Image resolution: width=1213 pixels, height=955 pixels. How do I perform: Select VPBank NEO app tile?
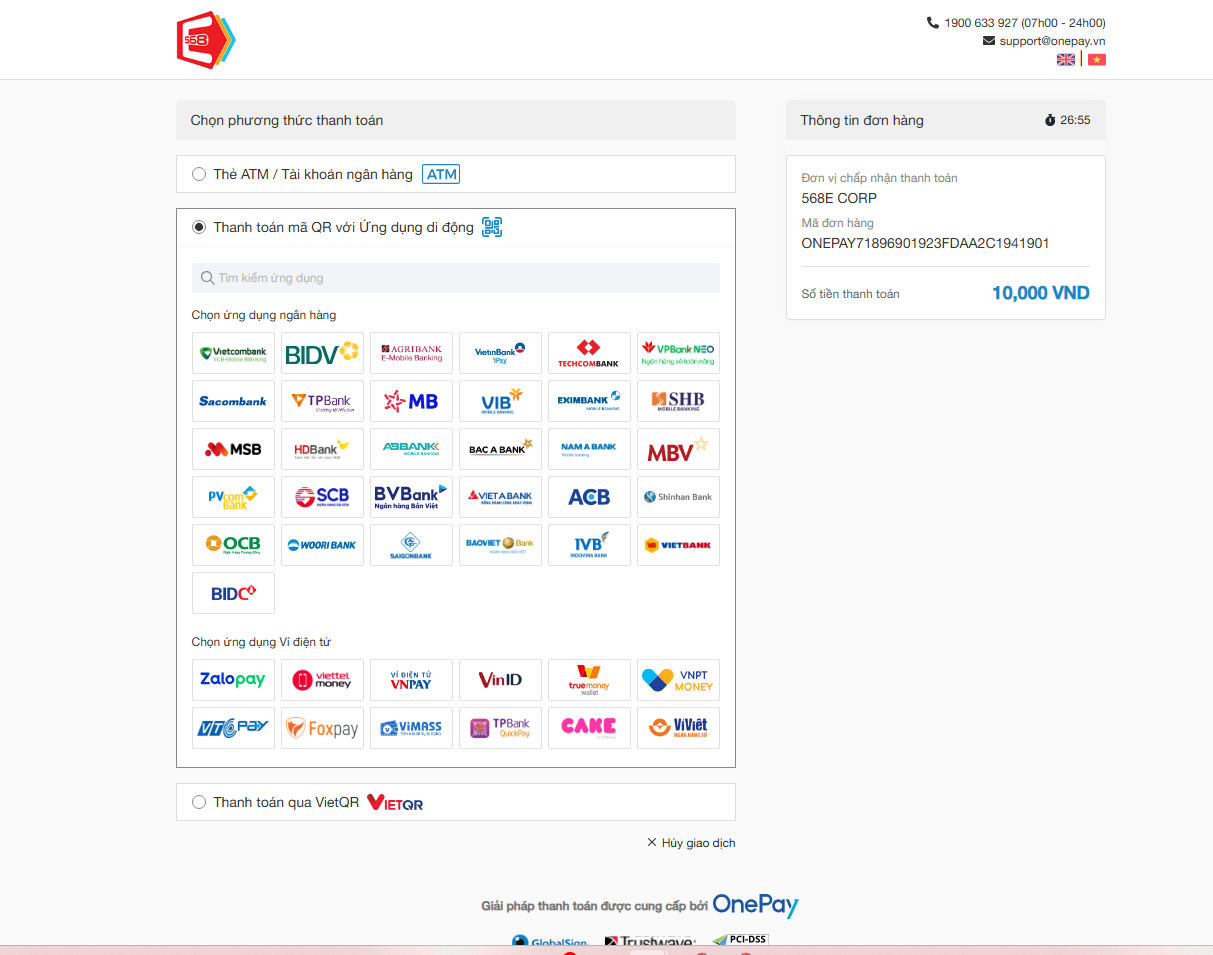[x=678, y=353]
